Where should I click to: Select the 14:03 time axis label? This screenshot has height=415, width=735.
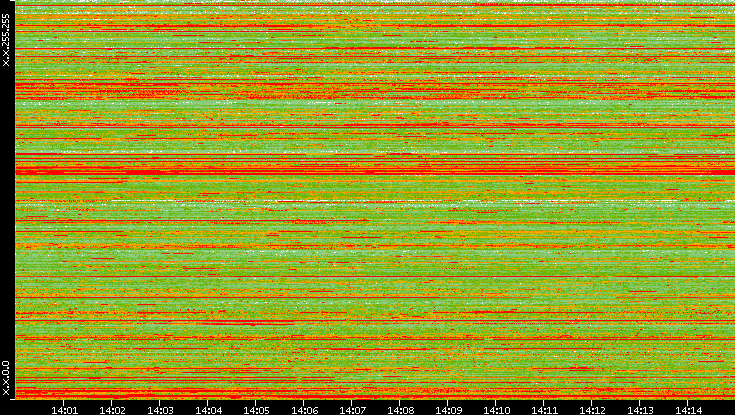click(160, 410)
